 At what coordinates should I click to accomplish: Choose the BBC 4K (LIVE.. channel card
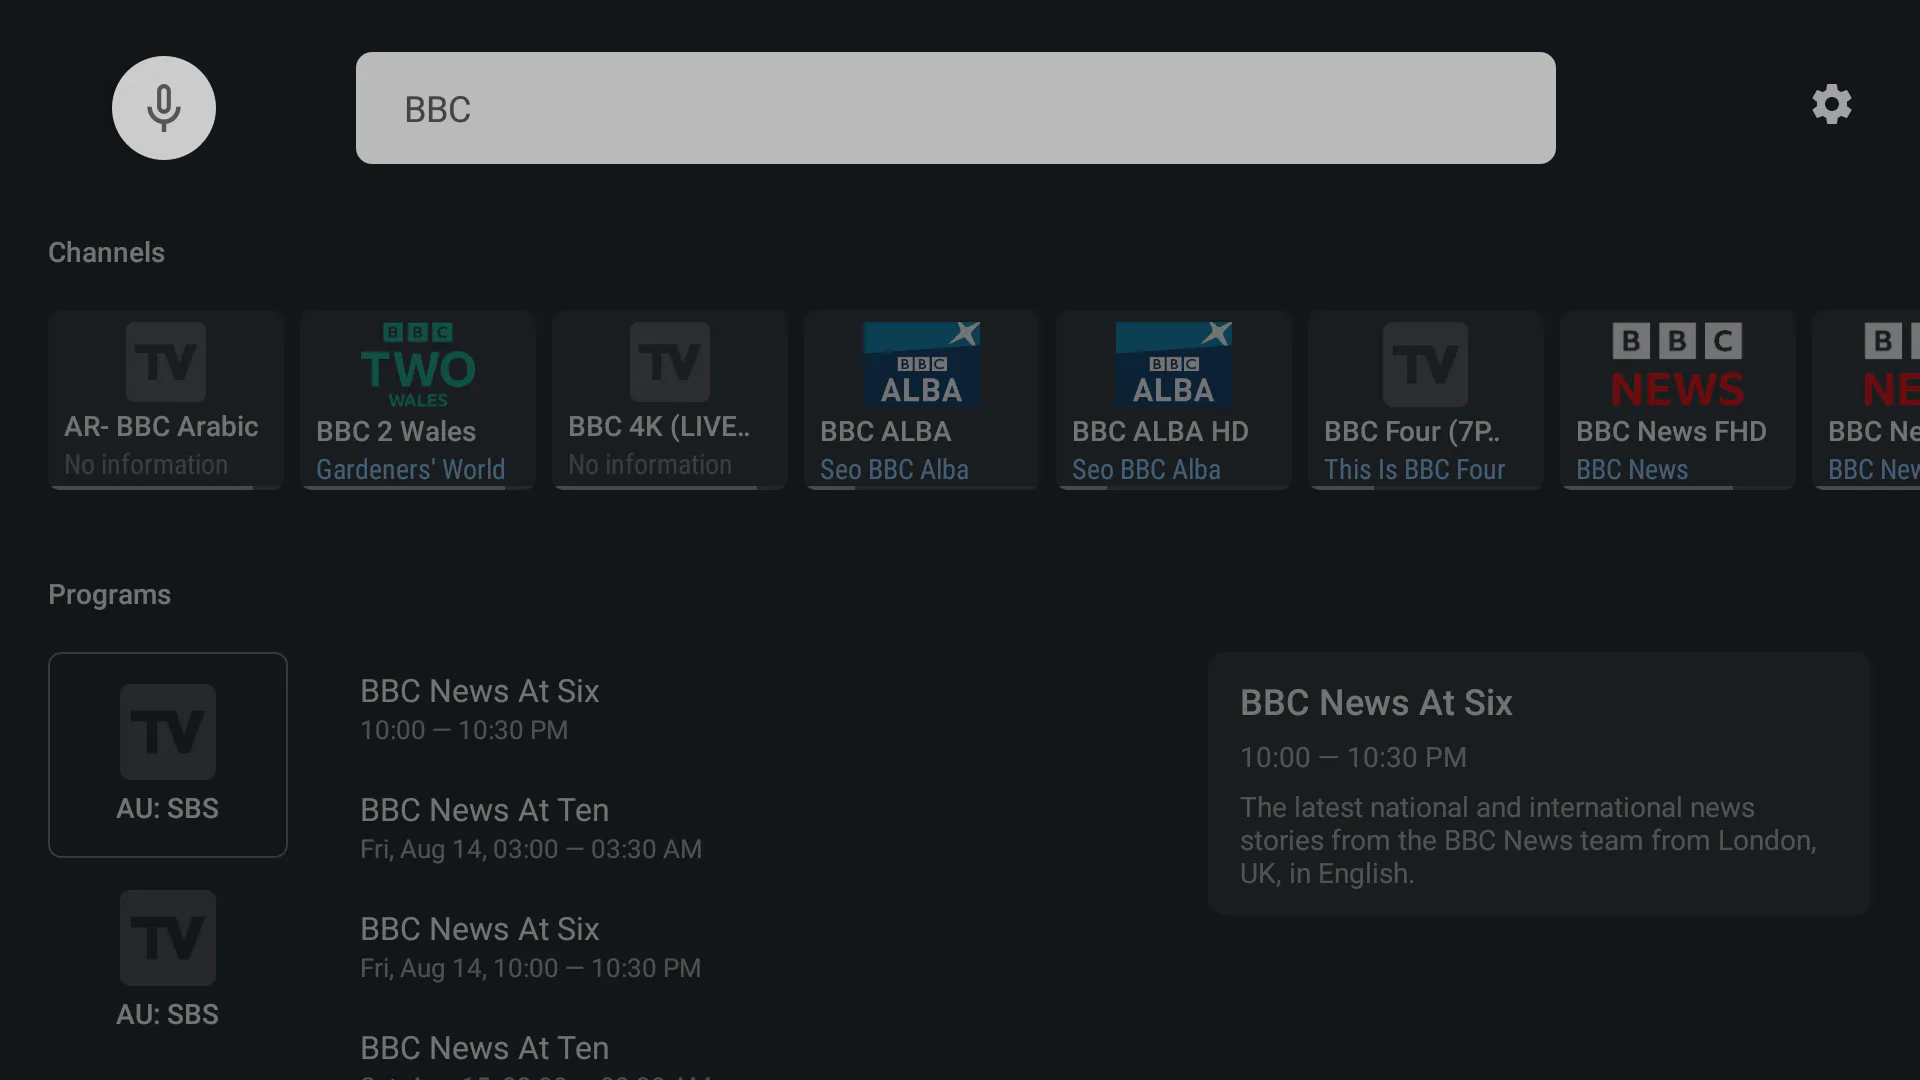[670, 400]
